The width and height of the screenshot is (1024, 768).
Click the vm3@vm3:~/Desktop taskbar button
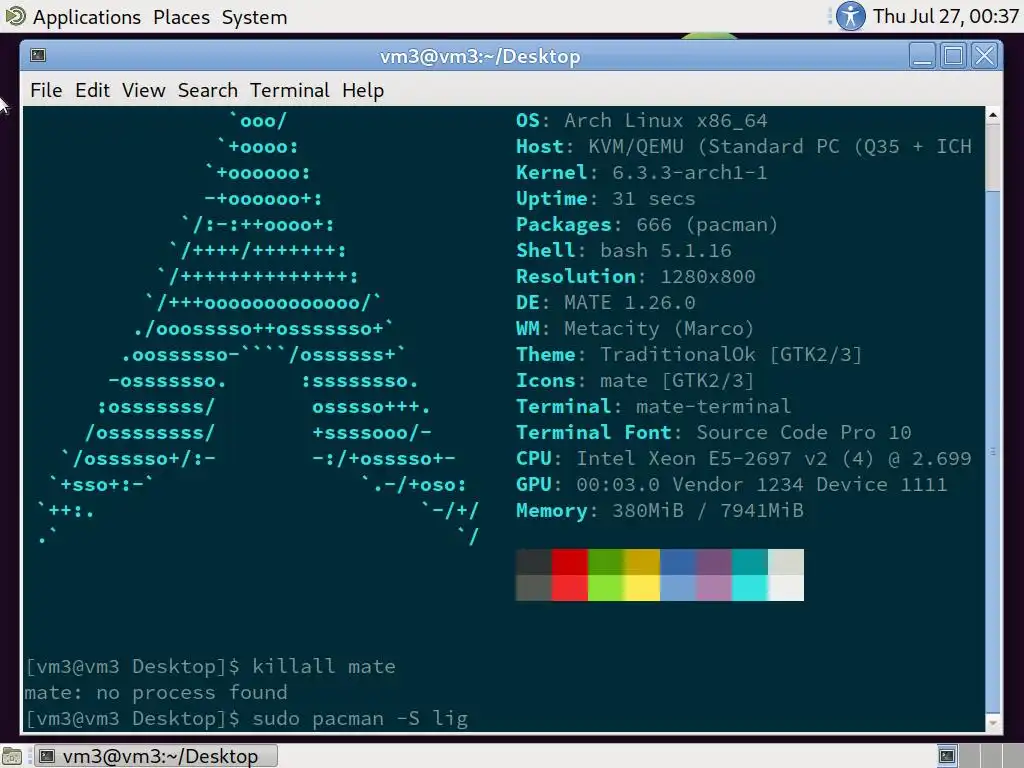tap(155, 756)
